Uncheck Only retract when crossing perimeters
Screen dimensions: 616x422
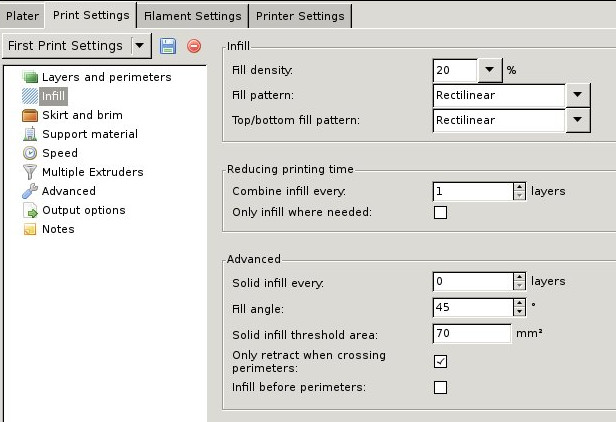click(x=440, y=361)
